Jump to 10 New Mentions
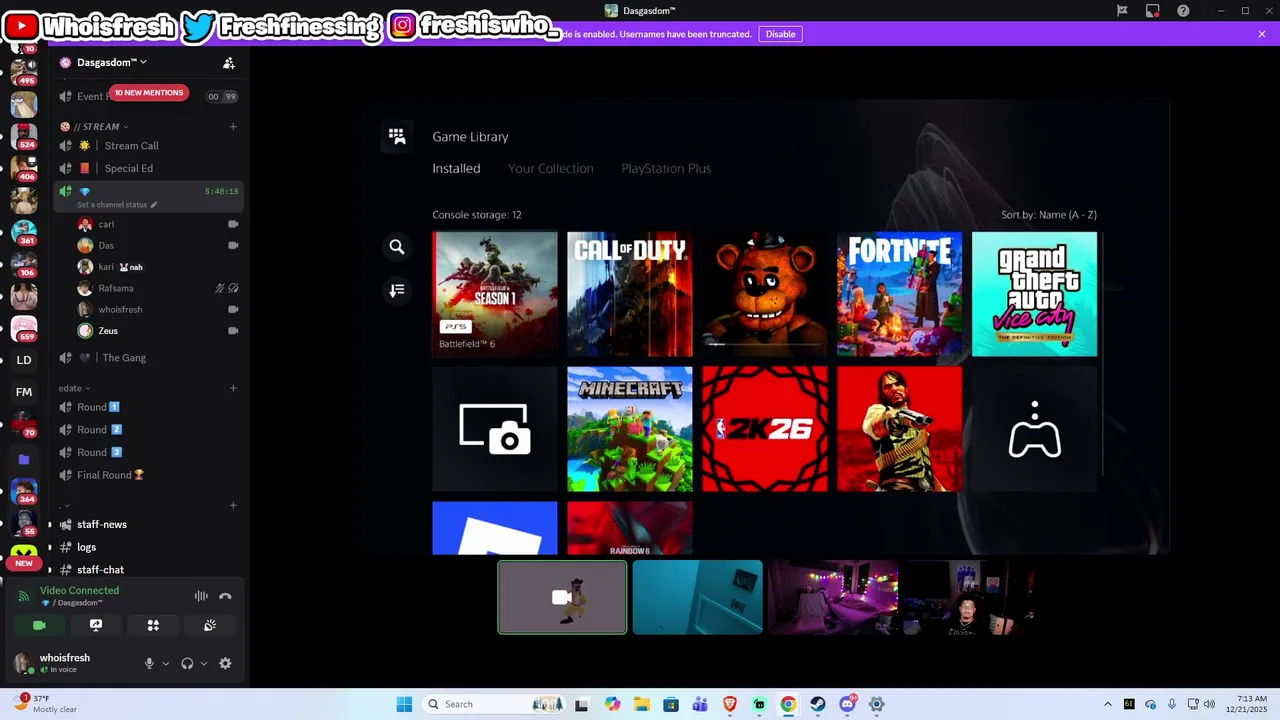Image resolution: width=1280 pixels, height=720 pixels. pos(149,93)
